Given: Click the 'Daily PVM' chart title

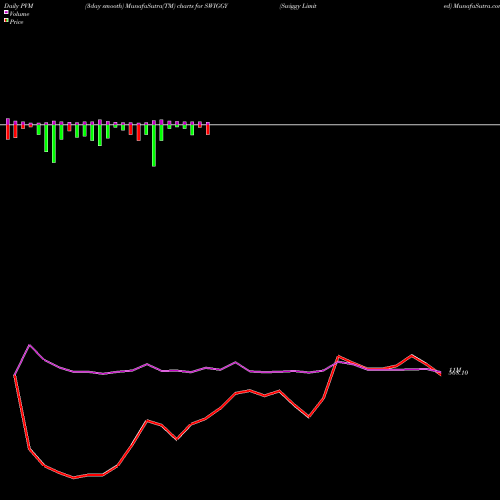Looking at the screenshot, I should point(19,6).
